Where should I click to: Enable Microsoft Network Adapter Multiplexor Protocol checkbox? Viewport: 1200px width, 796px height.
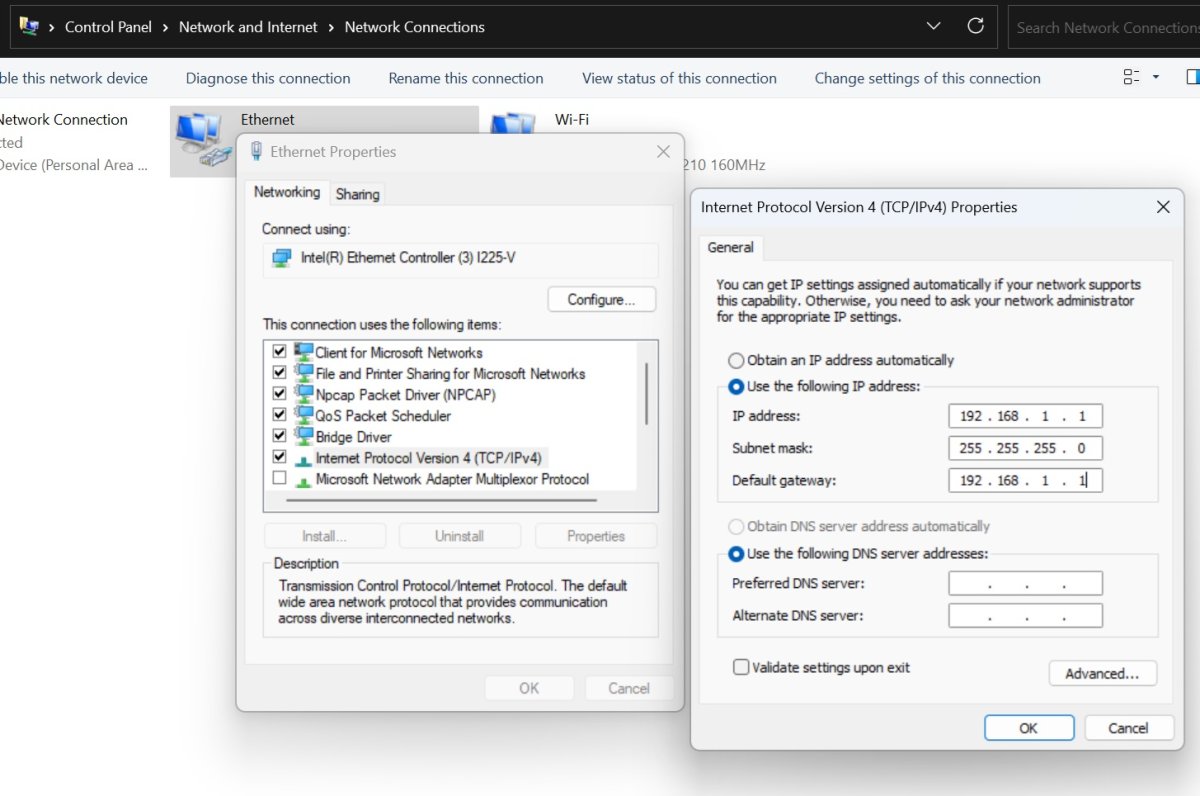[x=279, y=479]
